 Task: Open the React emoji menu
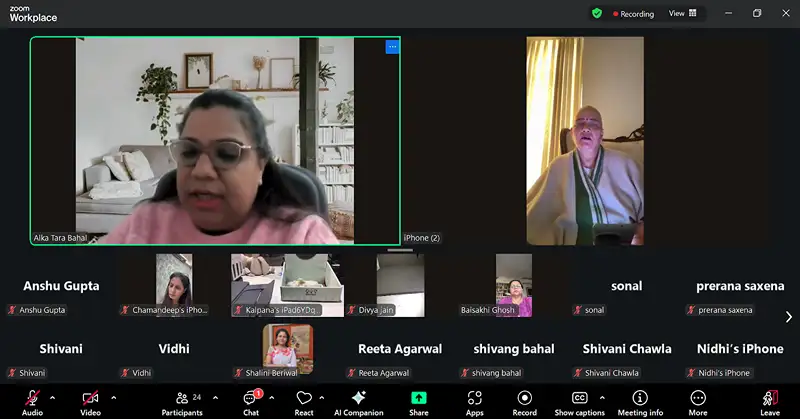coord(304,399)
